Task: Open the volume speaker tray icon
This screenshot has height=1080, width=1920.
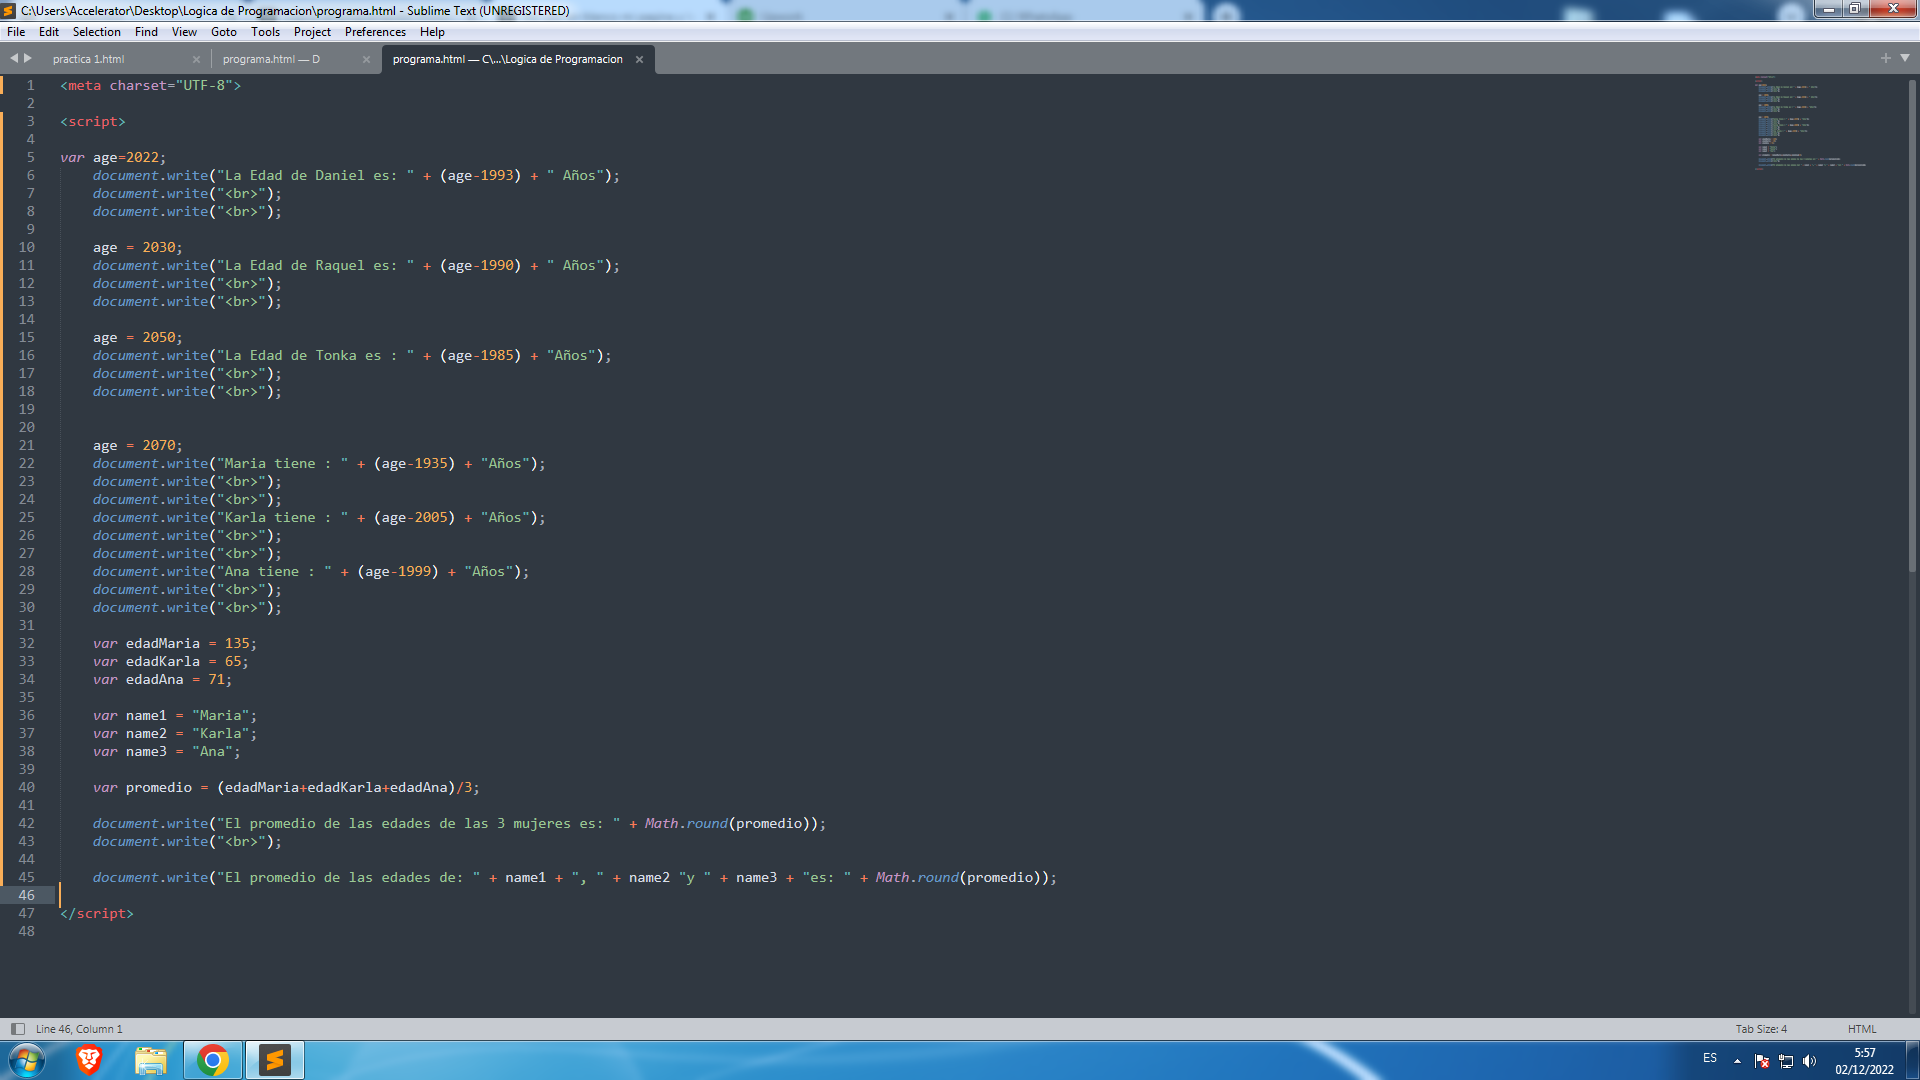Action: point(1810,1061)
